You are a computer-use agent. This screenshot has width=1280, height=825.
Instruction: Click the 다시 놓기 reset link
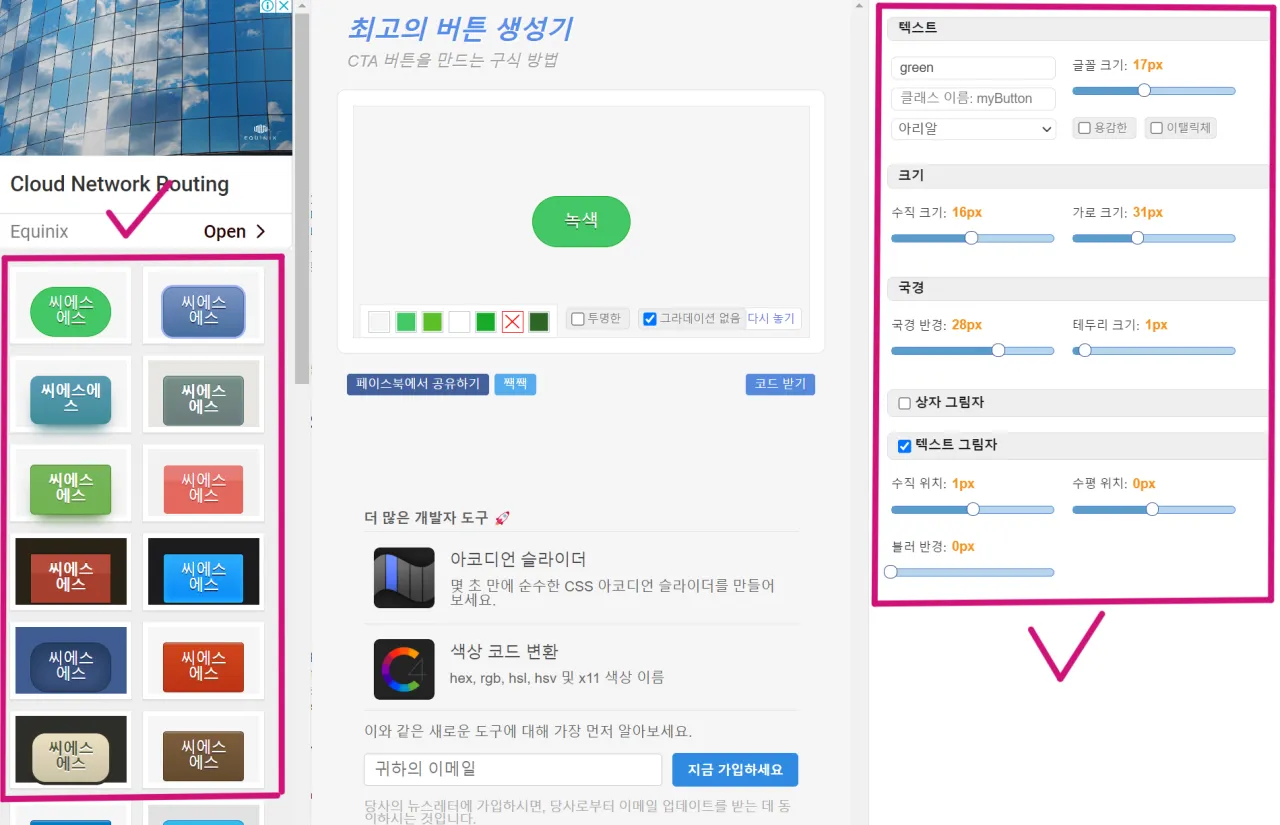coord(771,319)
